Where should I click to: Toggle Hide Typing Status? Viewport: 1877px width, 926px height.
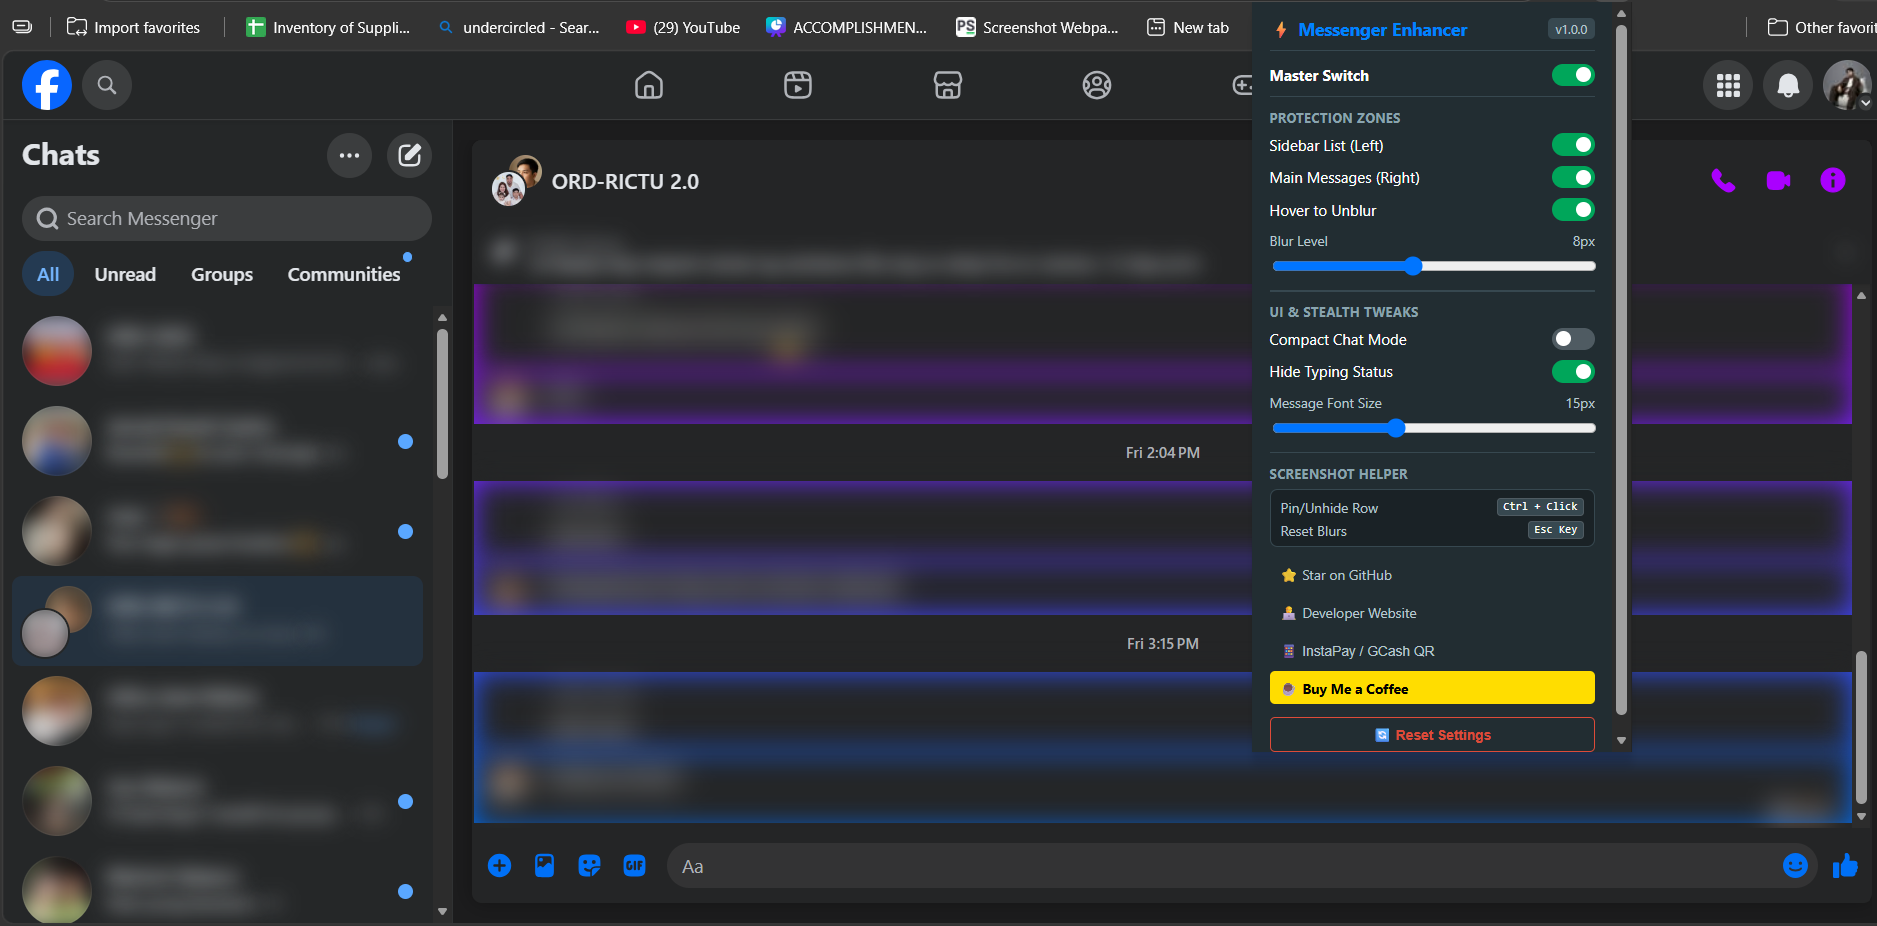tap(1573, 372)
